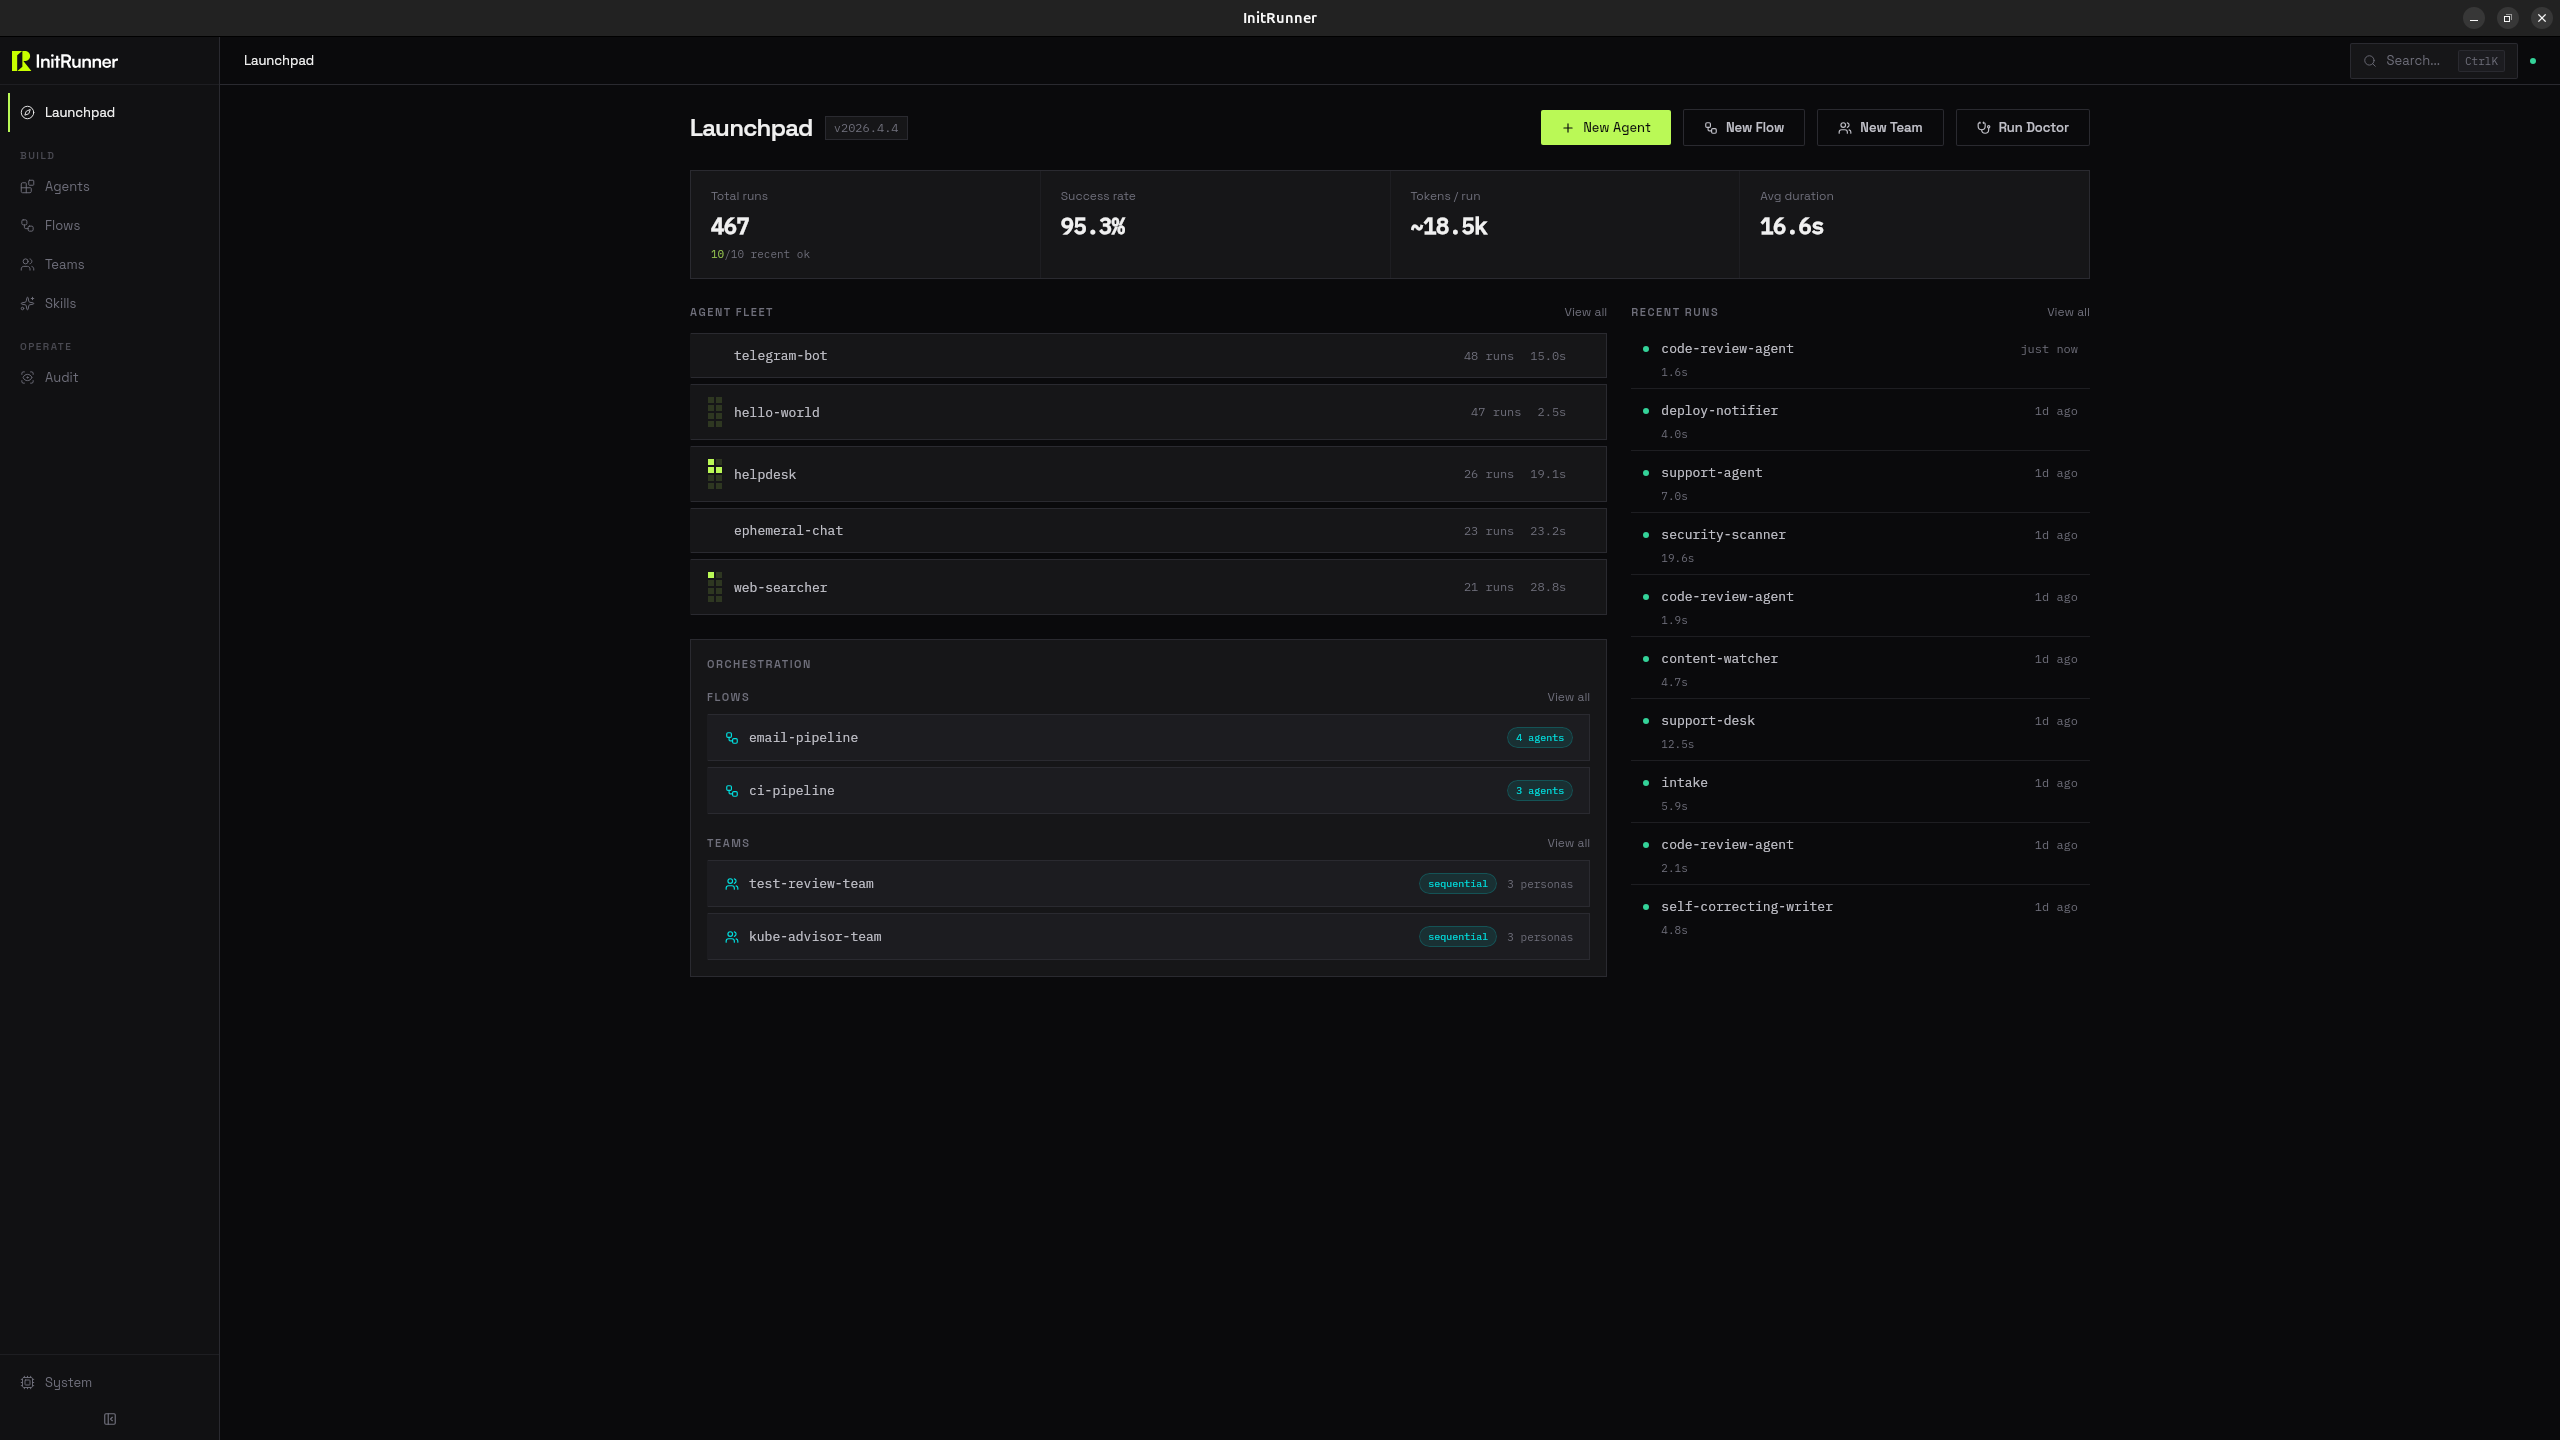Click the 3 agents badge

click(1540, 791)
